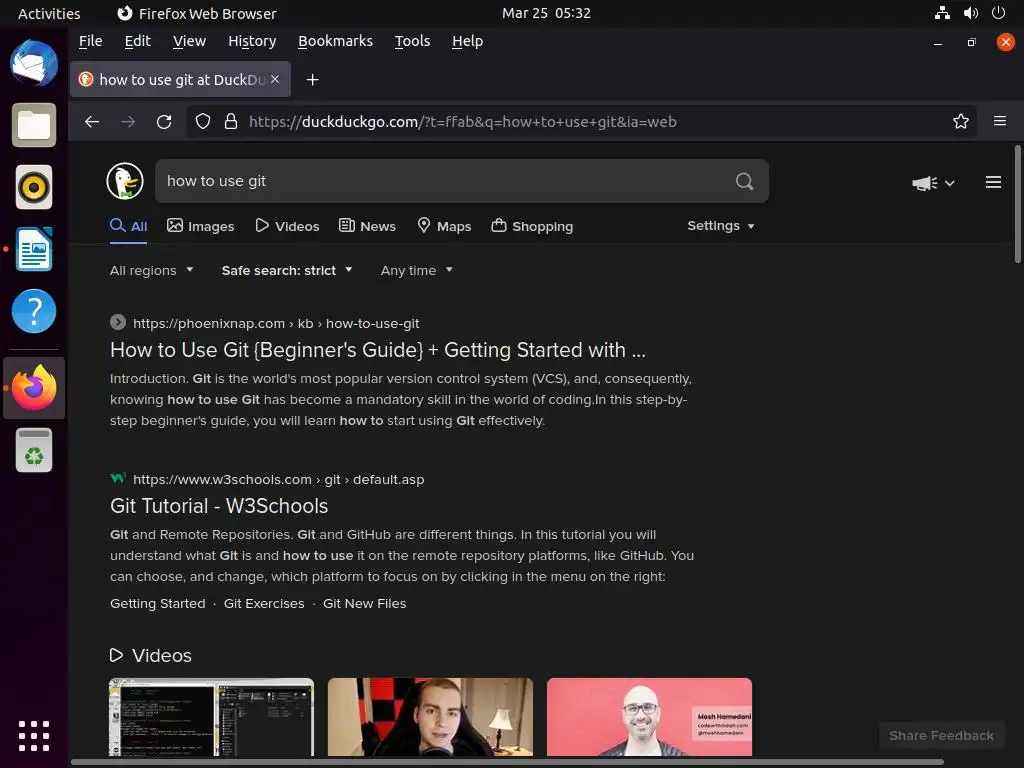Open 'How to Use Git {Beginner's Guide}' result
This screenshot has height=768, width=1024.
click(x=377, y=350)
